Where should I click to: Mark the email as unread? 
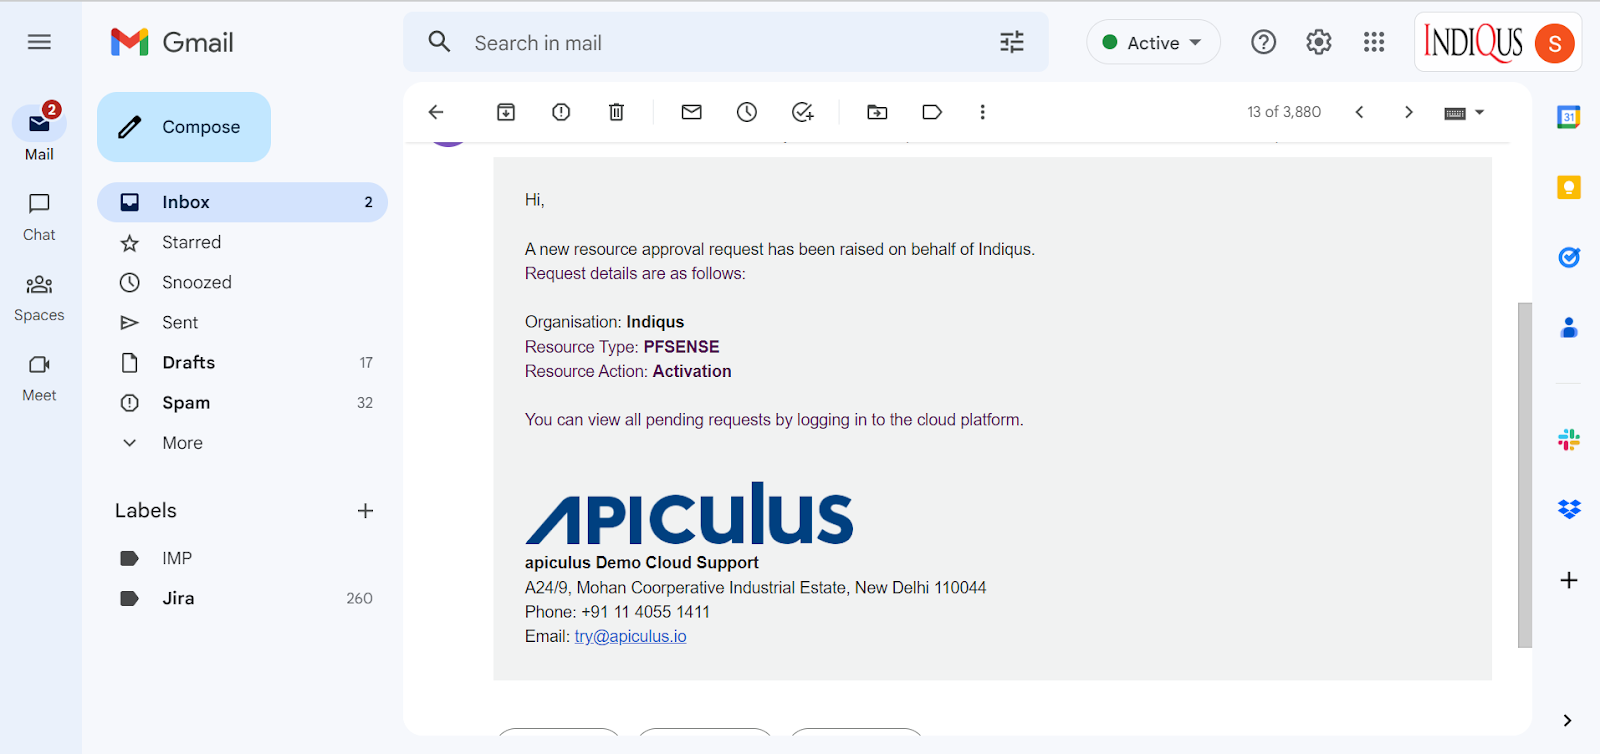tap(691, 112)
